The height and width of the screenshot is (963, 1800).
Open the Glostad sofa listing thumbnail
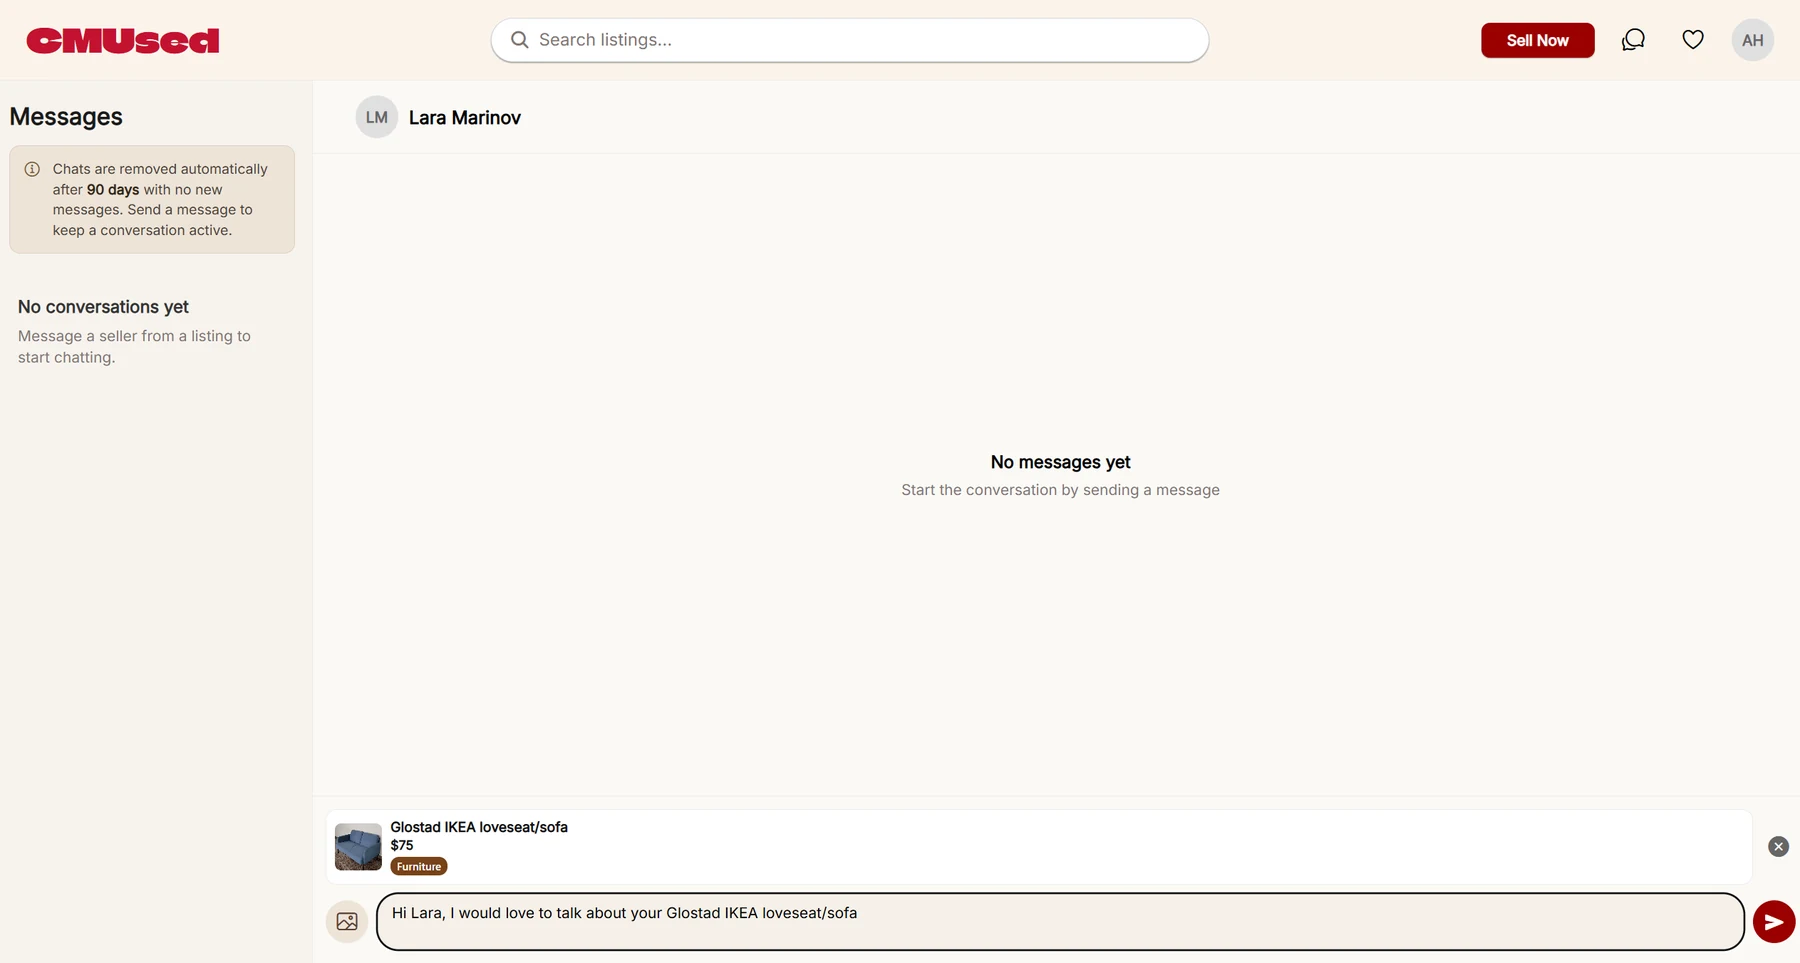tap(358, 847)
